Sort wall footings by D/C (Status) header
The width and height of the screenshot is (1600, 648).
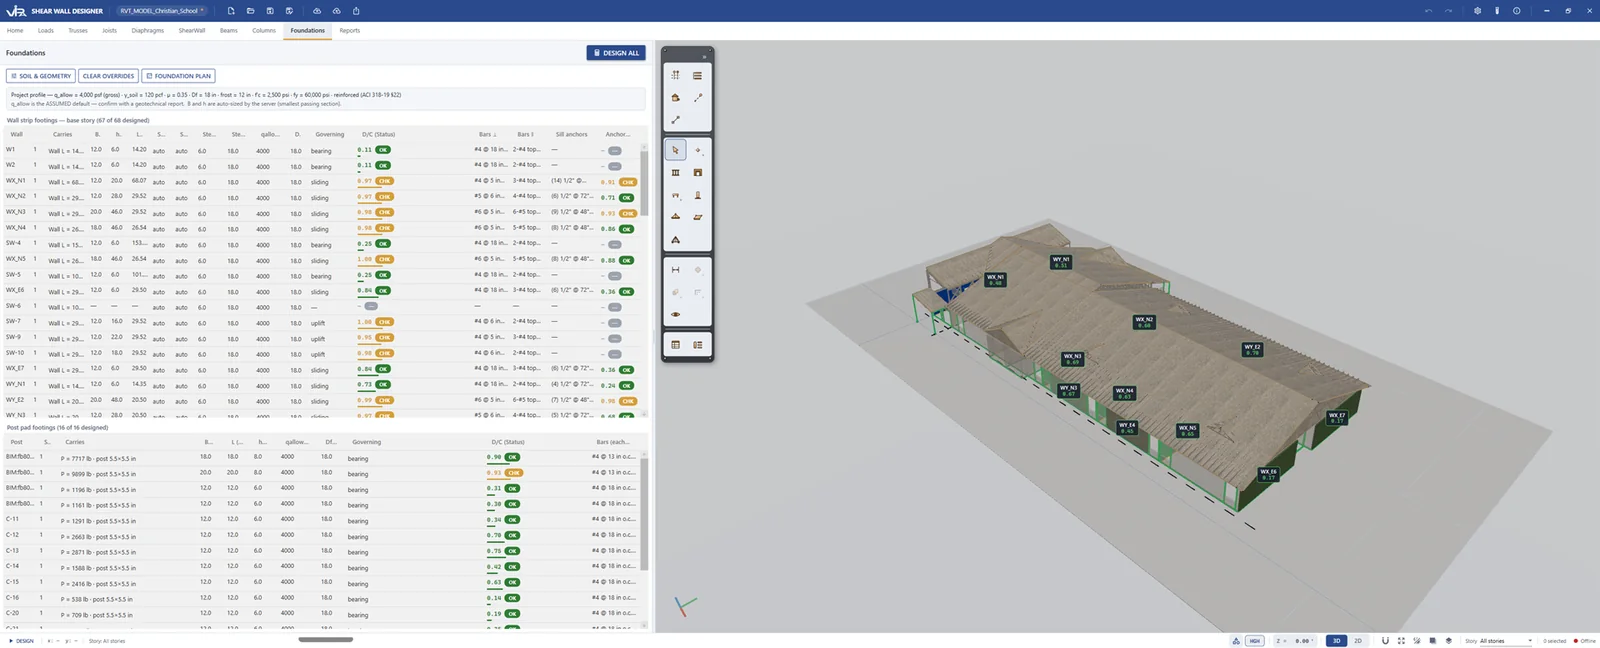(378, 134)
